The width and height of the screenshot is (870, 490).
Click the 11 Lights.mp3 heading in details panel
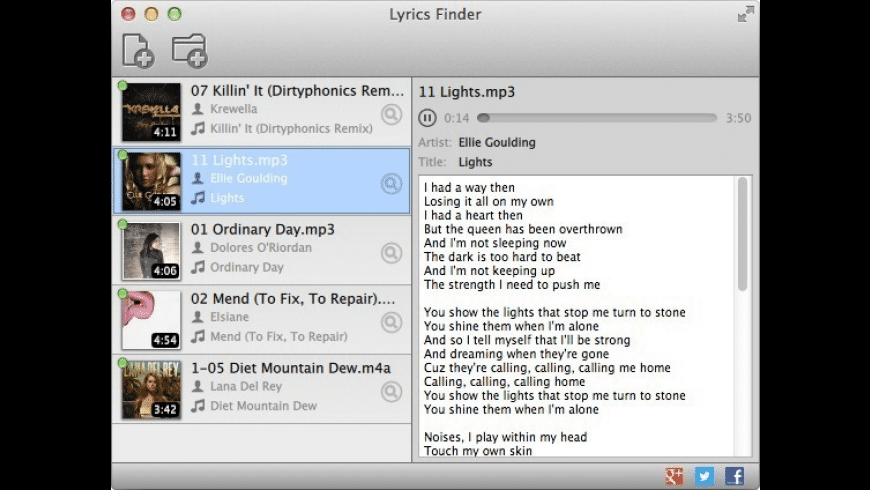click(467, 92)
